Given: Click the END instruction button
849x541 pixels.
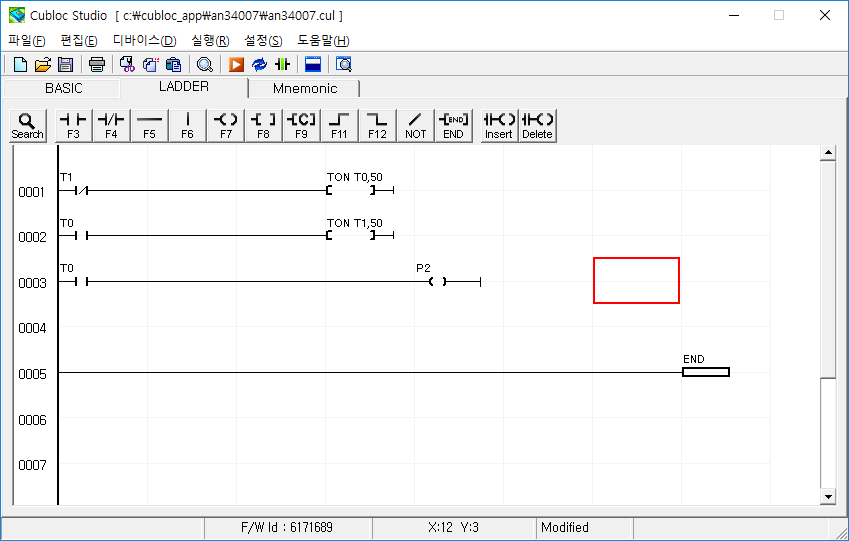Looking at the screenshot, I should pos(454,125).
